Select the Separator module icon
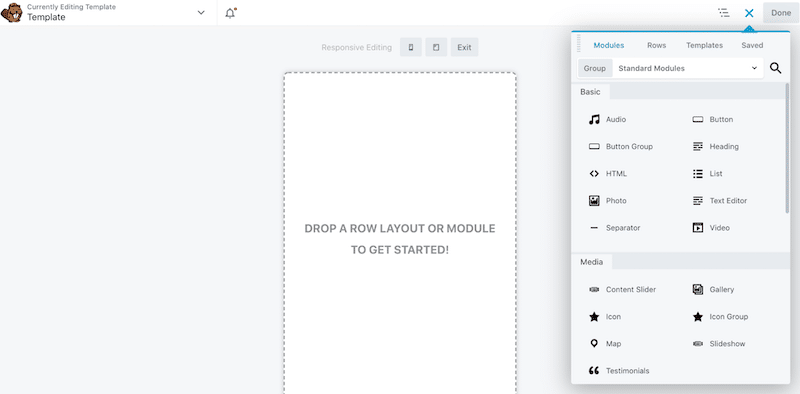This screenshot has height=394, width=800. click(594, 228)
